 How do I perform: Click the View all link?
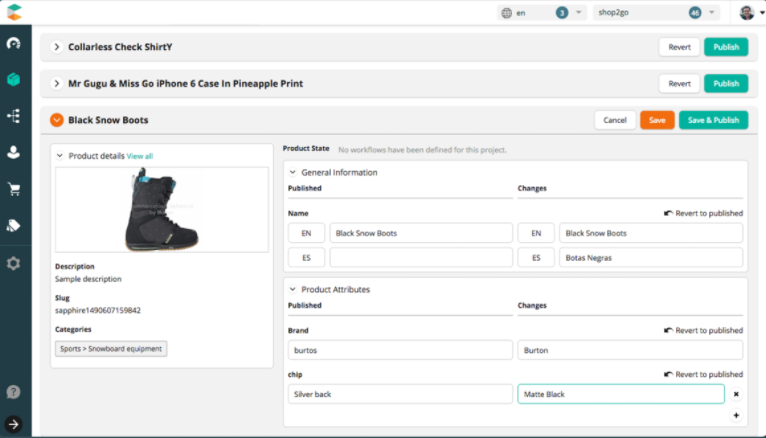(140, 156)
